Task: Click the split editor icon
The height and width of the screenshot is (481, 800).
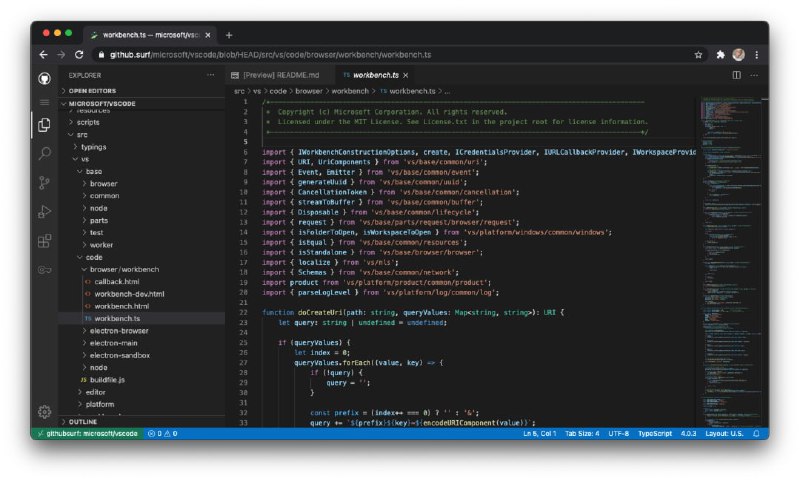Action: [x=736, y=75]
